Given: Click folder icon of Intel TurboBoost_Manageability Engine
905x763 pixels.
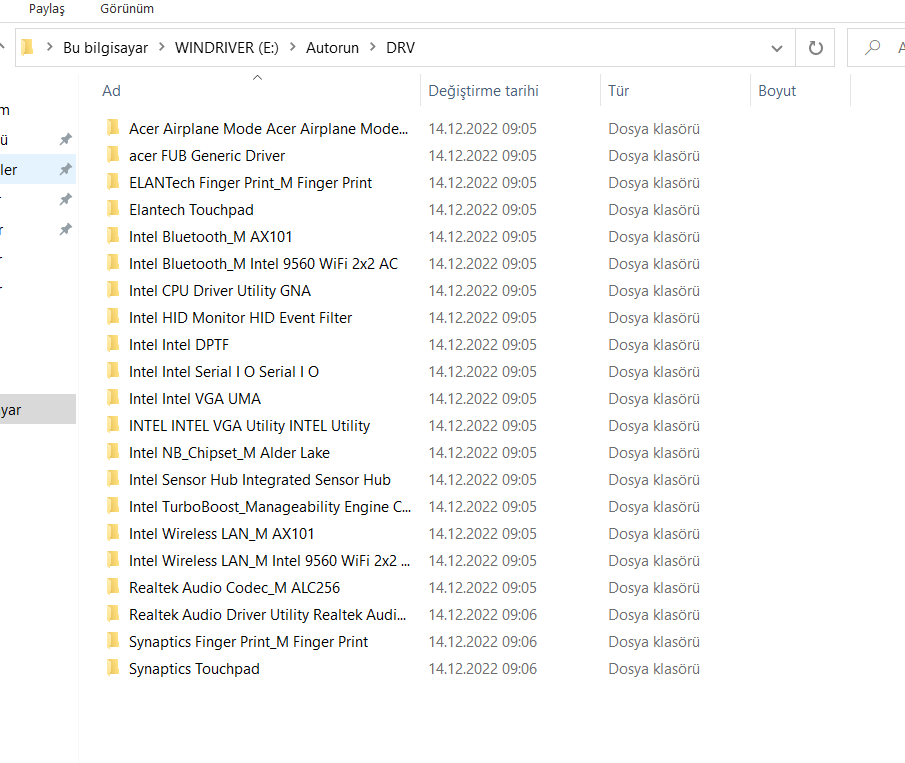Looking at the screenshot, I should [x=113, y=506].
